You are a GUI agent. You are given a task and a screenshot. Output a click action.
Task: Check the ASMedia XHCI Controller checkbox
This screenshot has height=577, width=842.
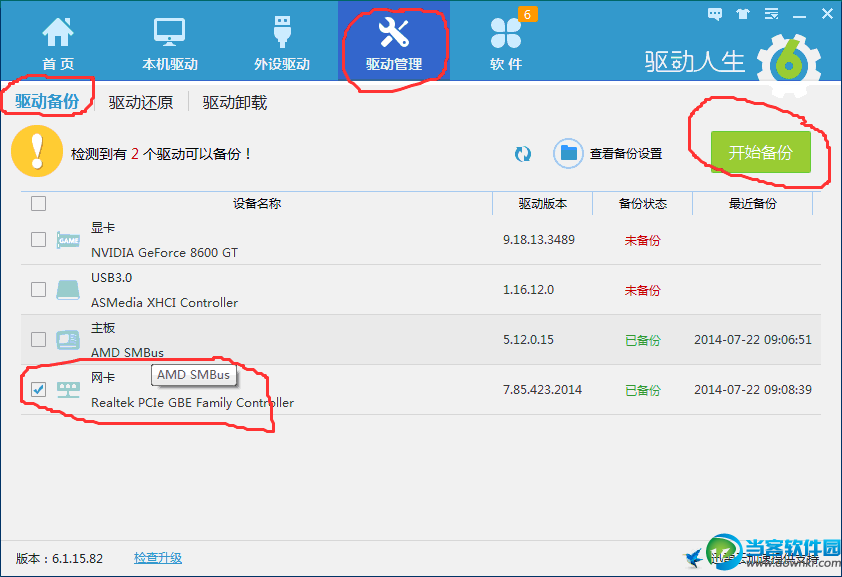[38, 289]
